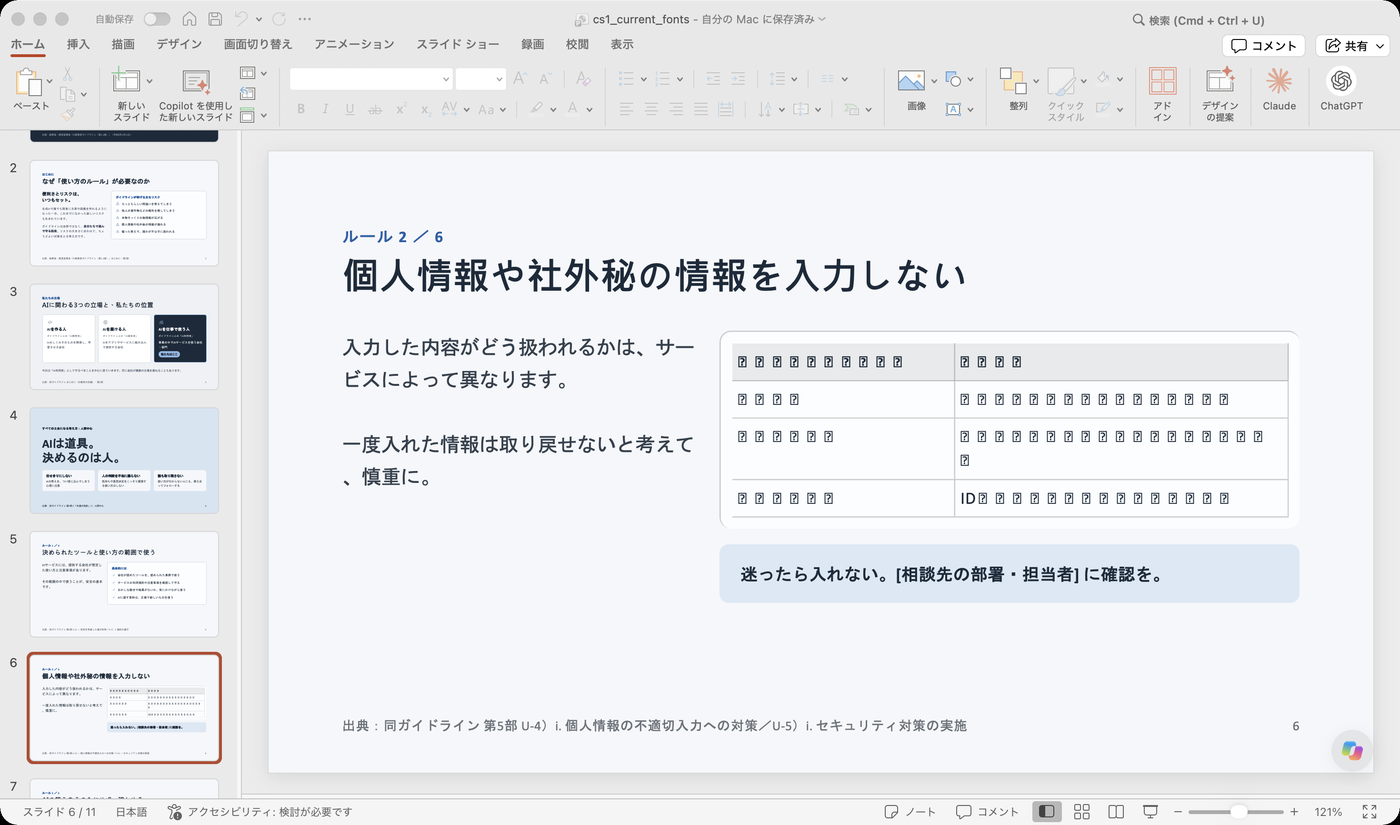The height and width of the screenshot is (825, 1400).
Task: Open the アドイン add-ins icon
Action: coord(1162,82)
